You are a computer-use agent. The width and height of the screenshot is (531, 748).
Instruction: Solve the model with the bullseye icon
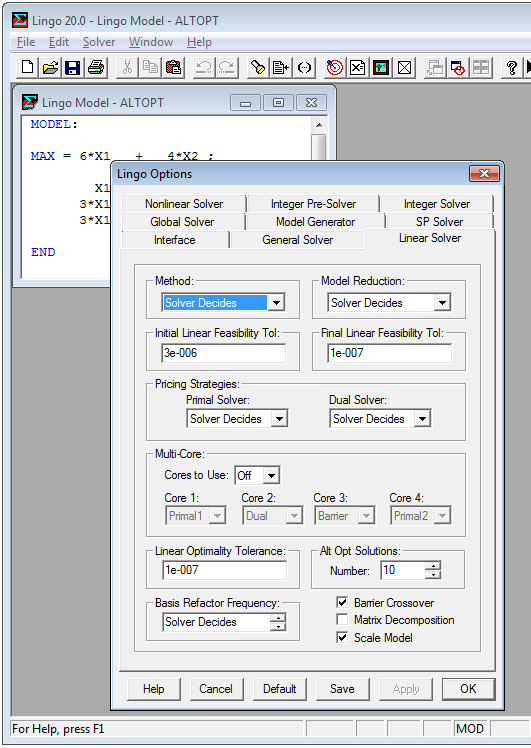334,67
